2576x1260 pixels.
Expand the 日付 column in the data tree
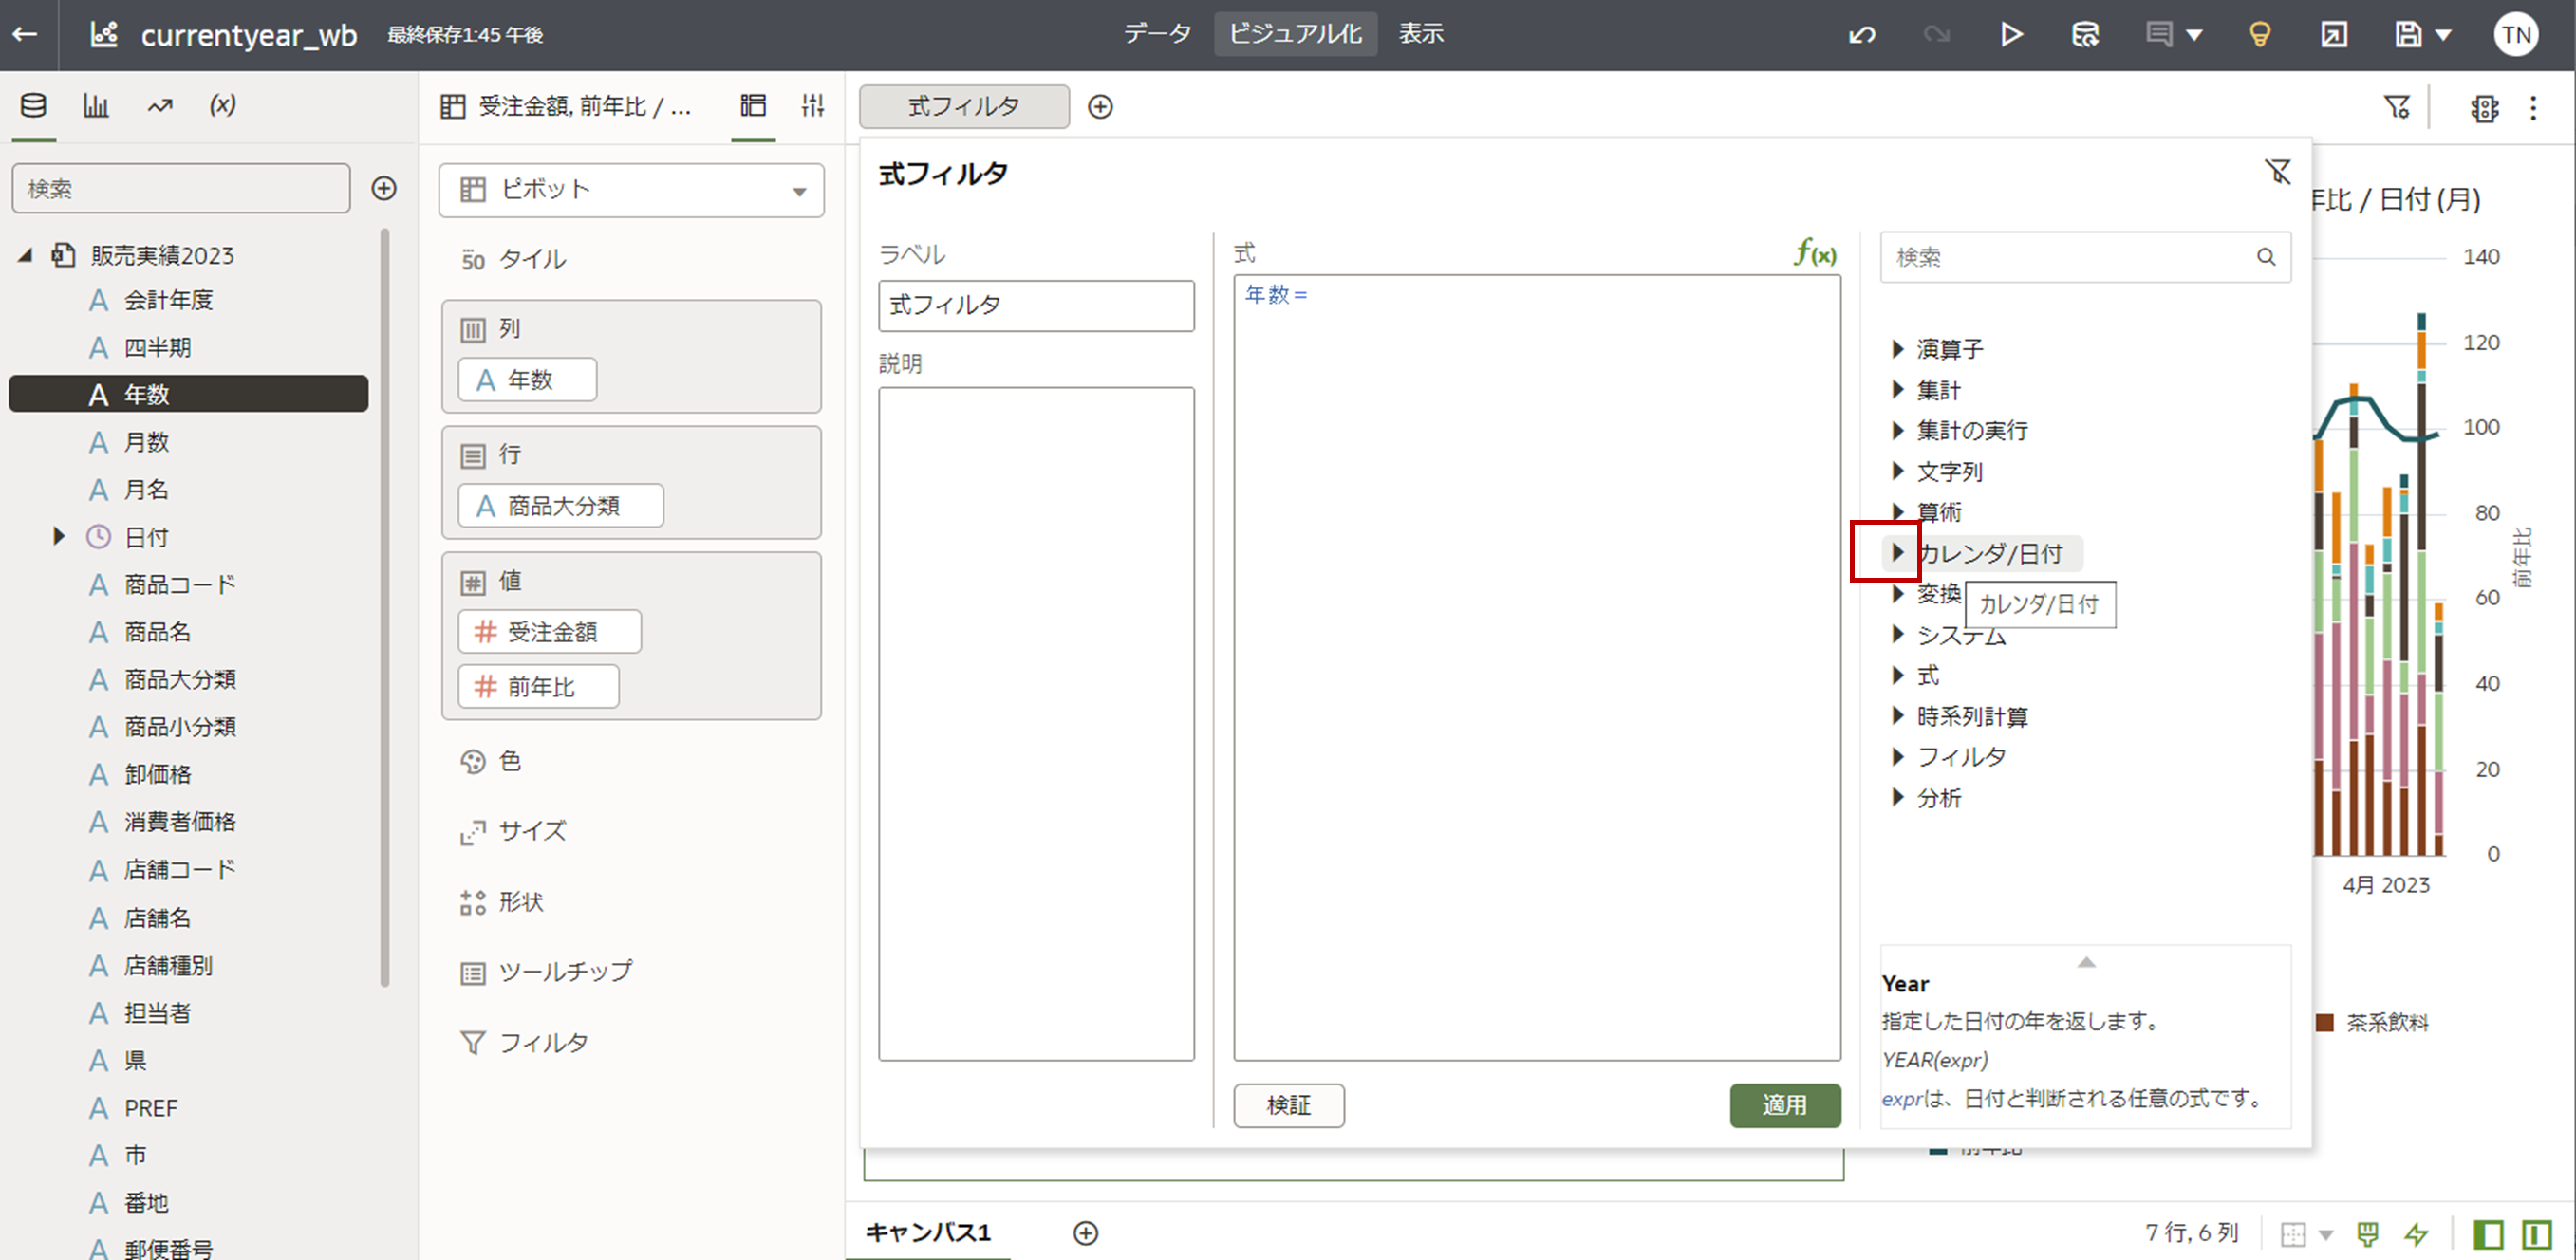[59, 537]
